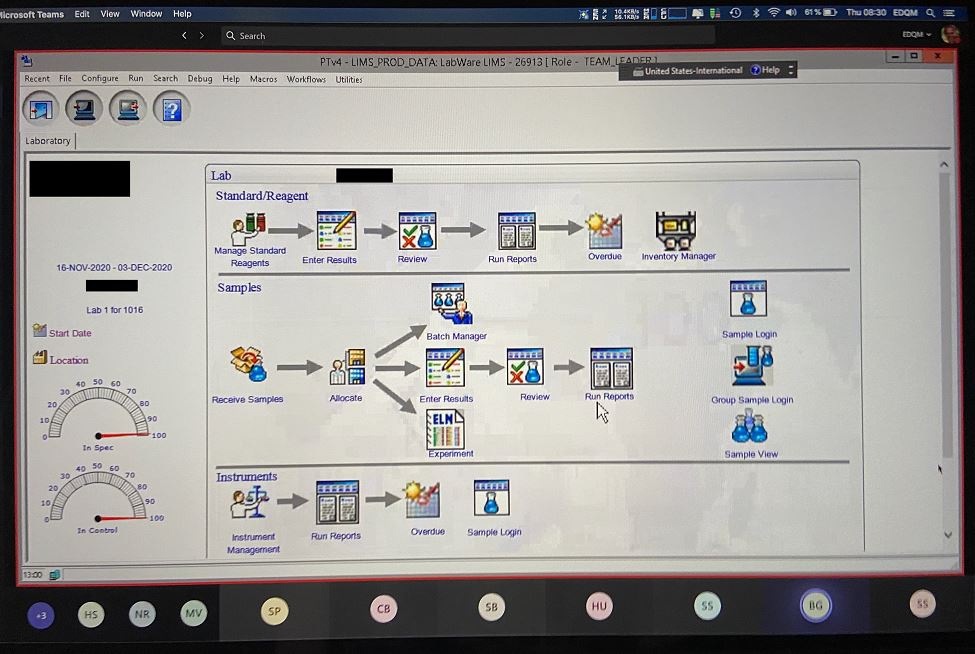Open the Configure menu

click(x=99, y=79)
